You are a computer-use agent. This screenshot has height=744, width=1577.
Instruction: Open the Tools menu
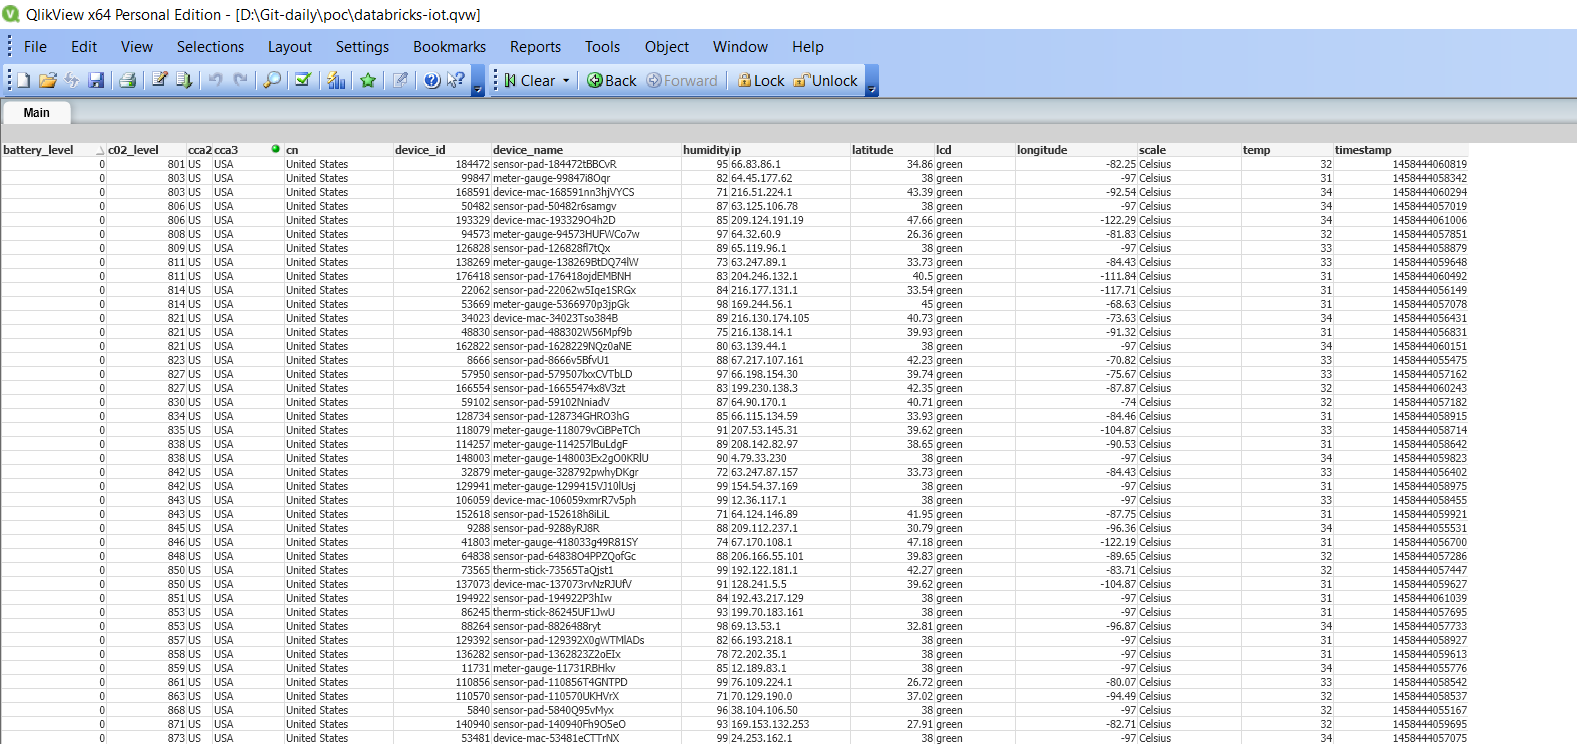tap(602, 47)
